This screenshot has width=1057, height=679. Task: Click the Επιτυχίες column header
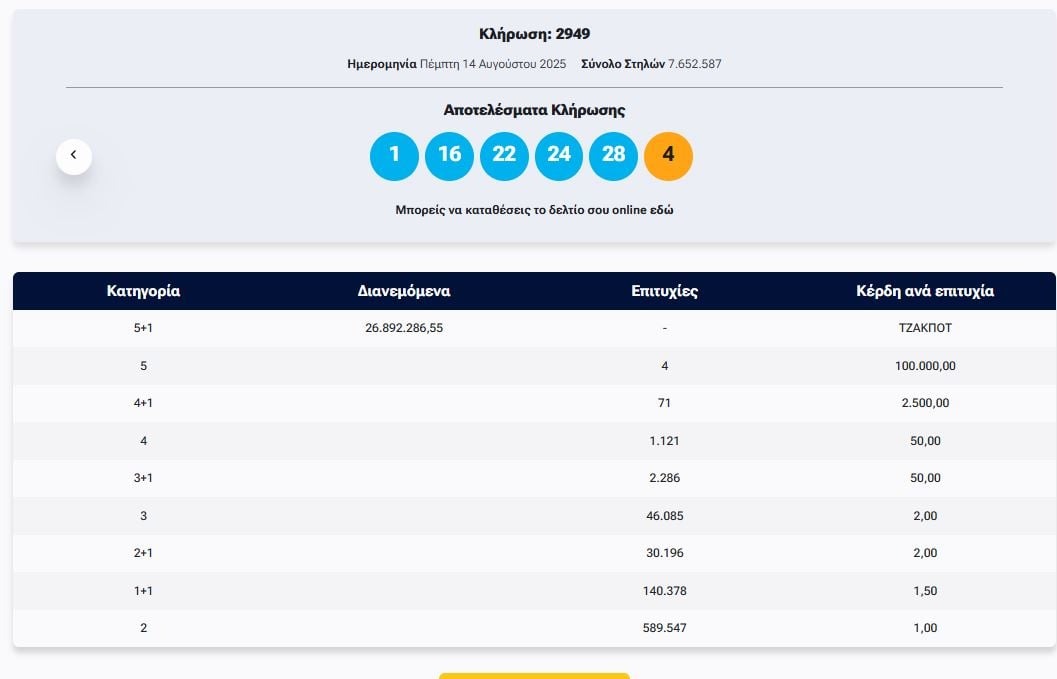(x=664, y=291)
